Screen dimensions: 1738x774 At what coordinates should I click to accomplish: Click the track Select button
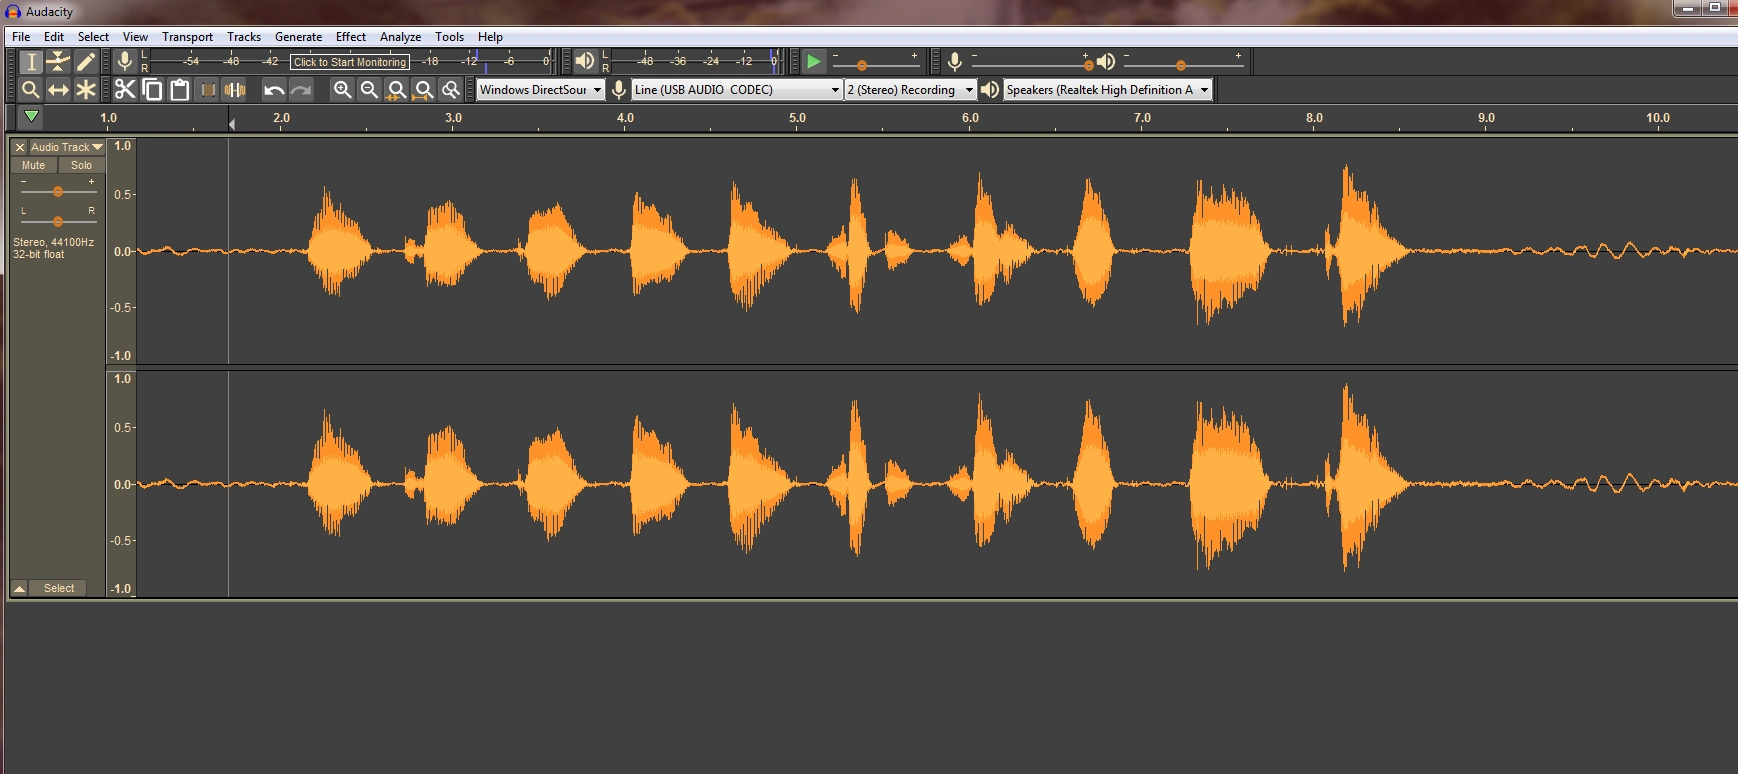coord(59,588)
